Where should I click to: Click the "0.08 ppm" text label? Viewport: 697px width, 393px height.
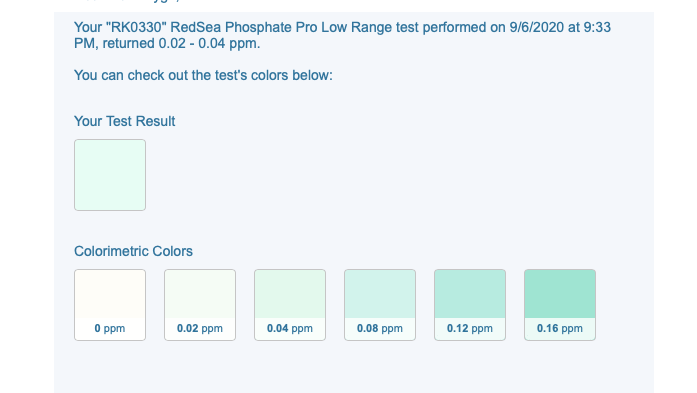point(380,329)
